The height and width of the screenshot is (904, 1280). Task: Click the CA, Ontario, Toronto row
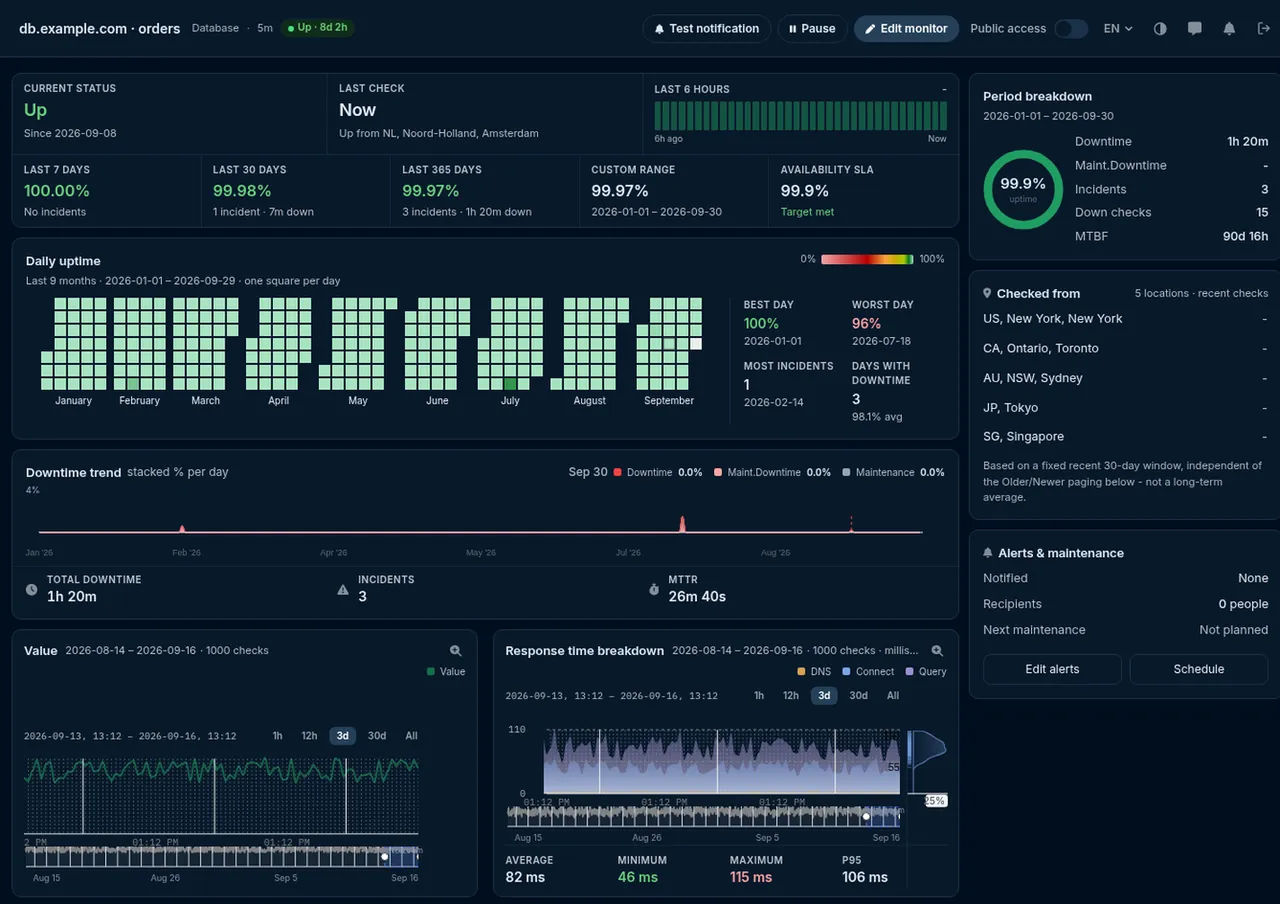coord(1125,348)
